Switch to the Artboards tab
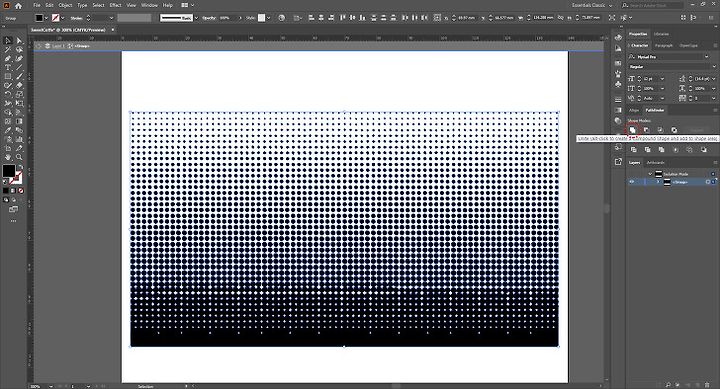Screen dimensions: 720x389 coord(656,163)
